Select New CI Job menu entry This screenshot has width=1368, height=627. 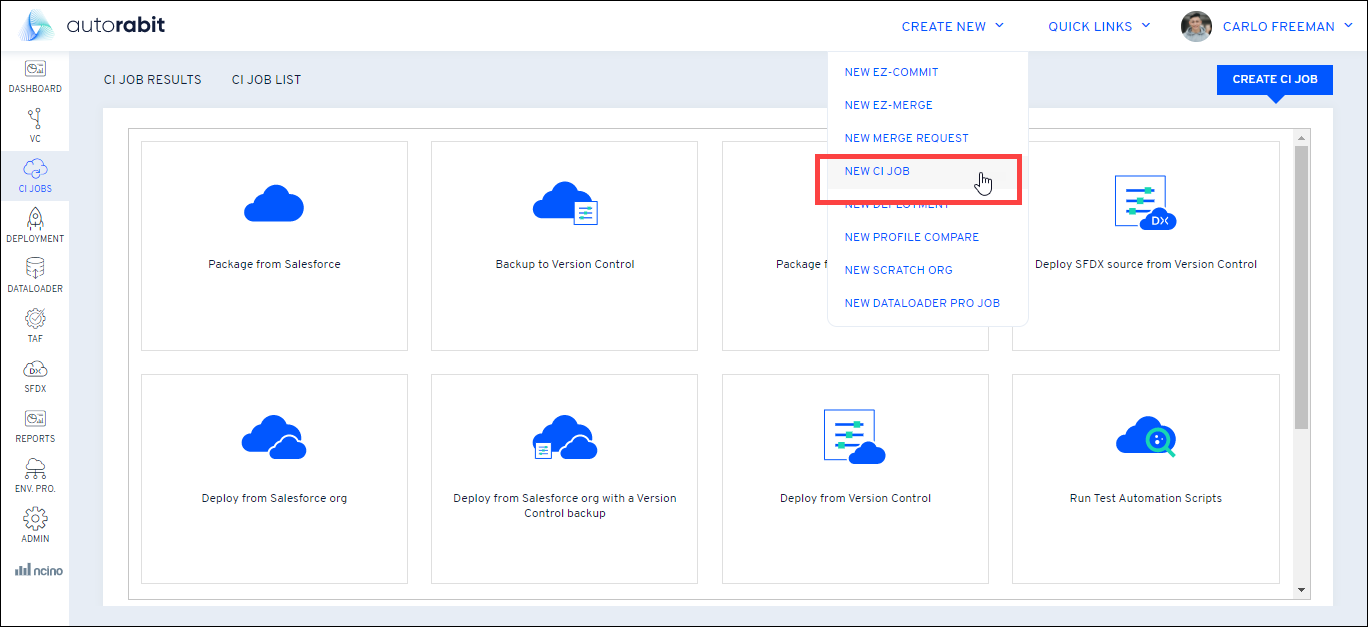click(x=877, y=171)
